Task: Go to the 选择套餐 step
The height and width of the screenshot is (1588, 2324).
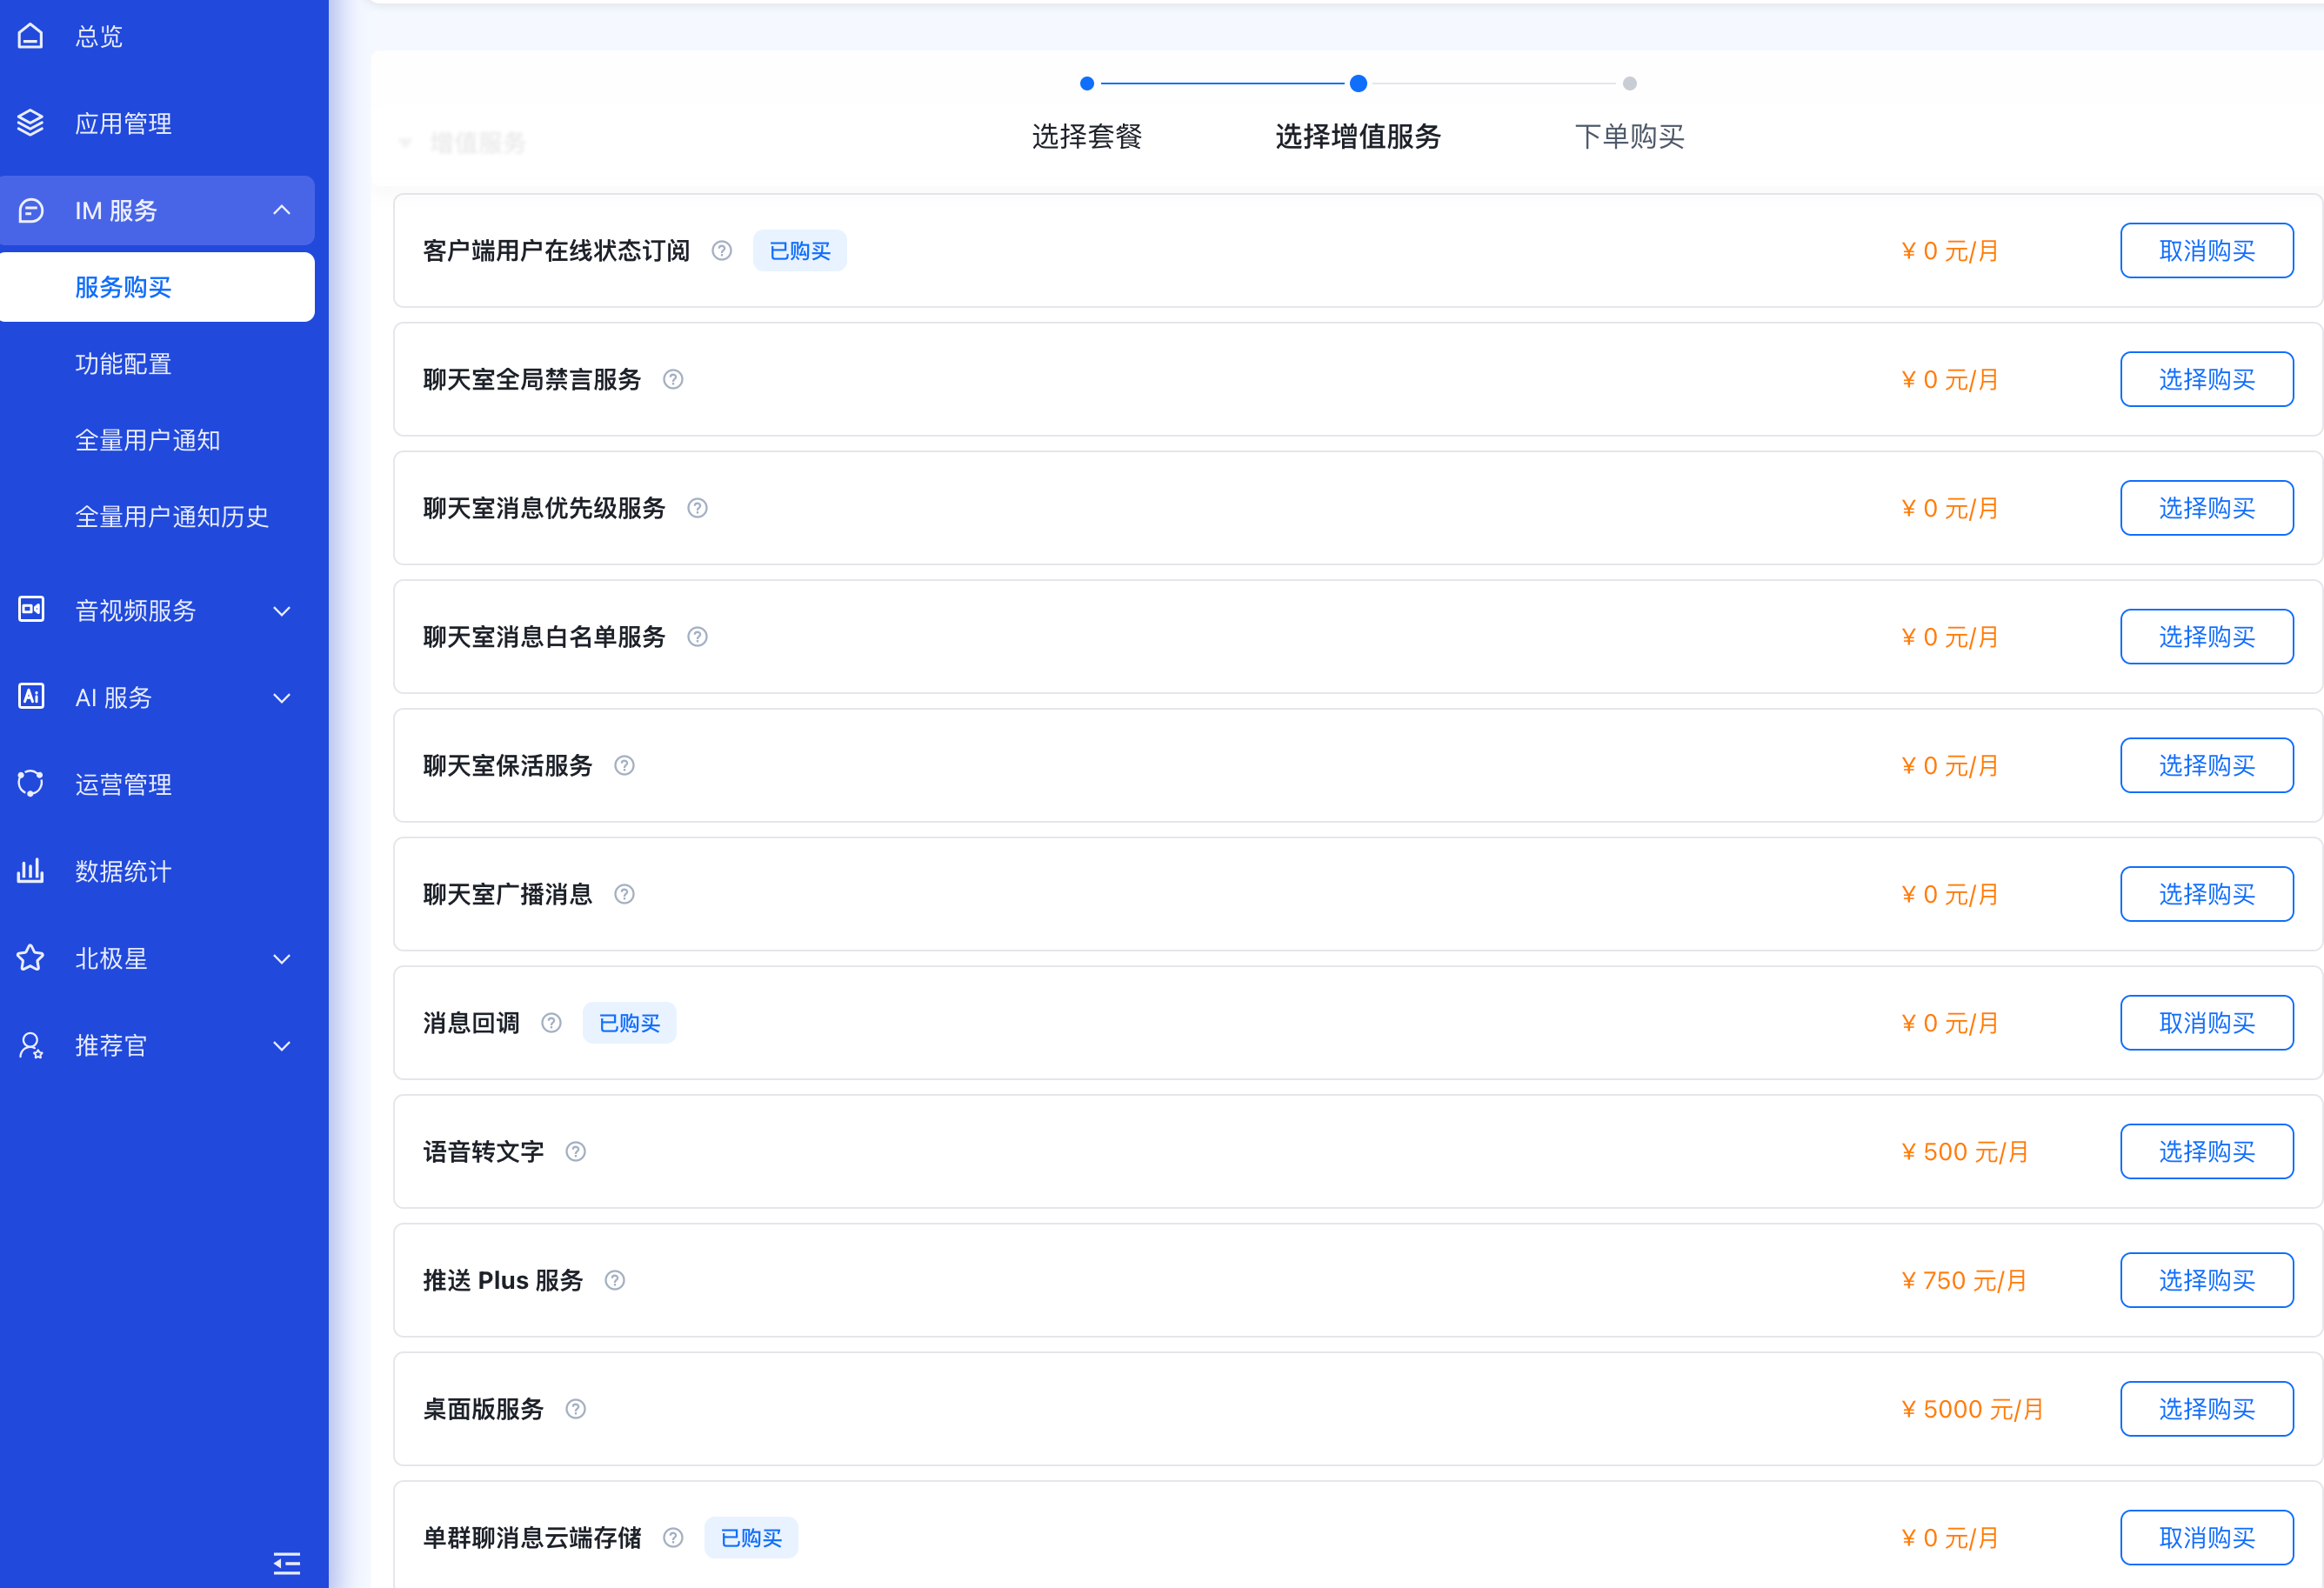Action: (x=1086, y=135)
